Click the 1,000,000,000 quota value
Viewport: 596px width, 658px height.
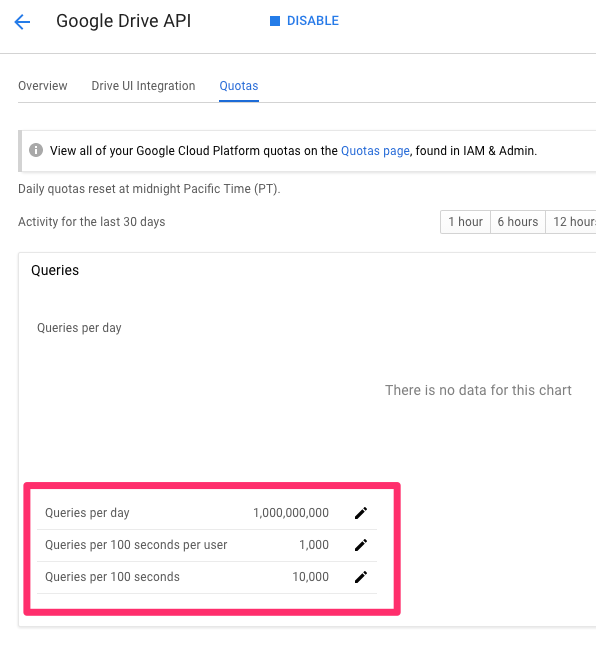[x=291, y=513]
